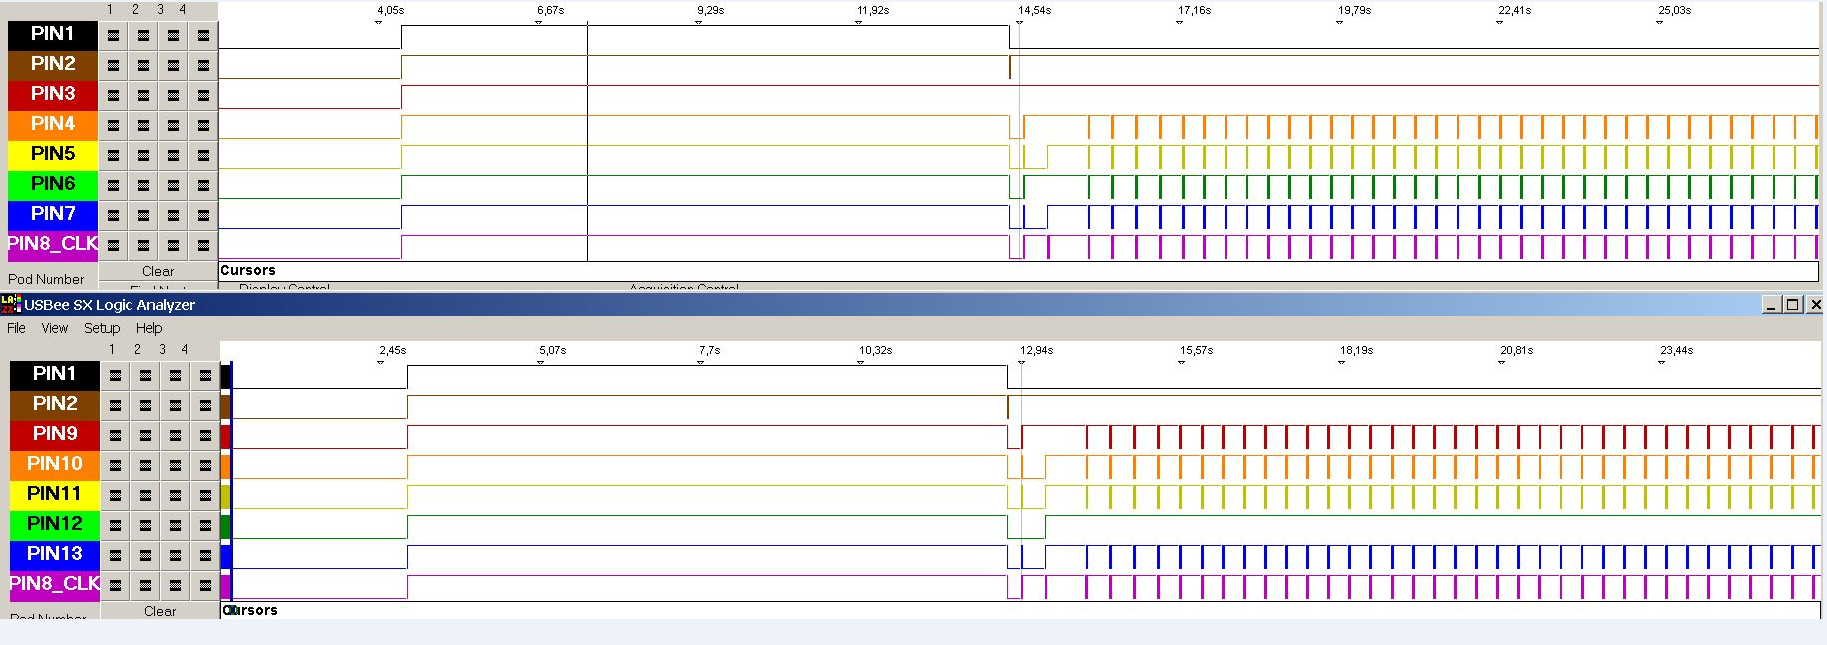Click the 20,81s time marker

click(x=1516, y=351)
